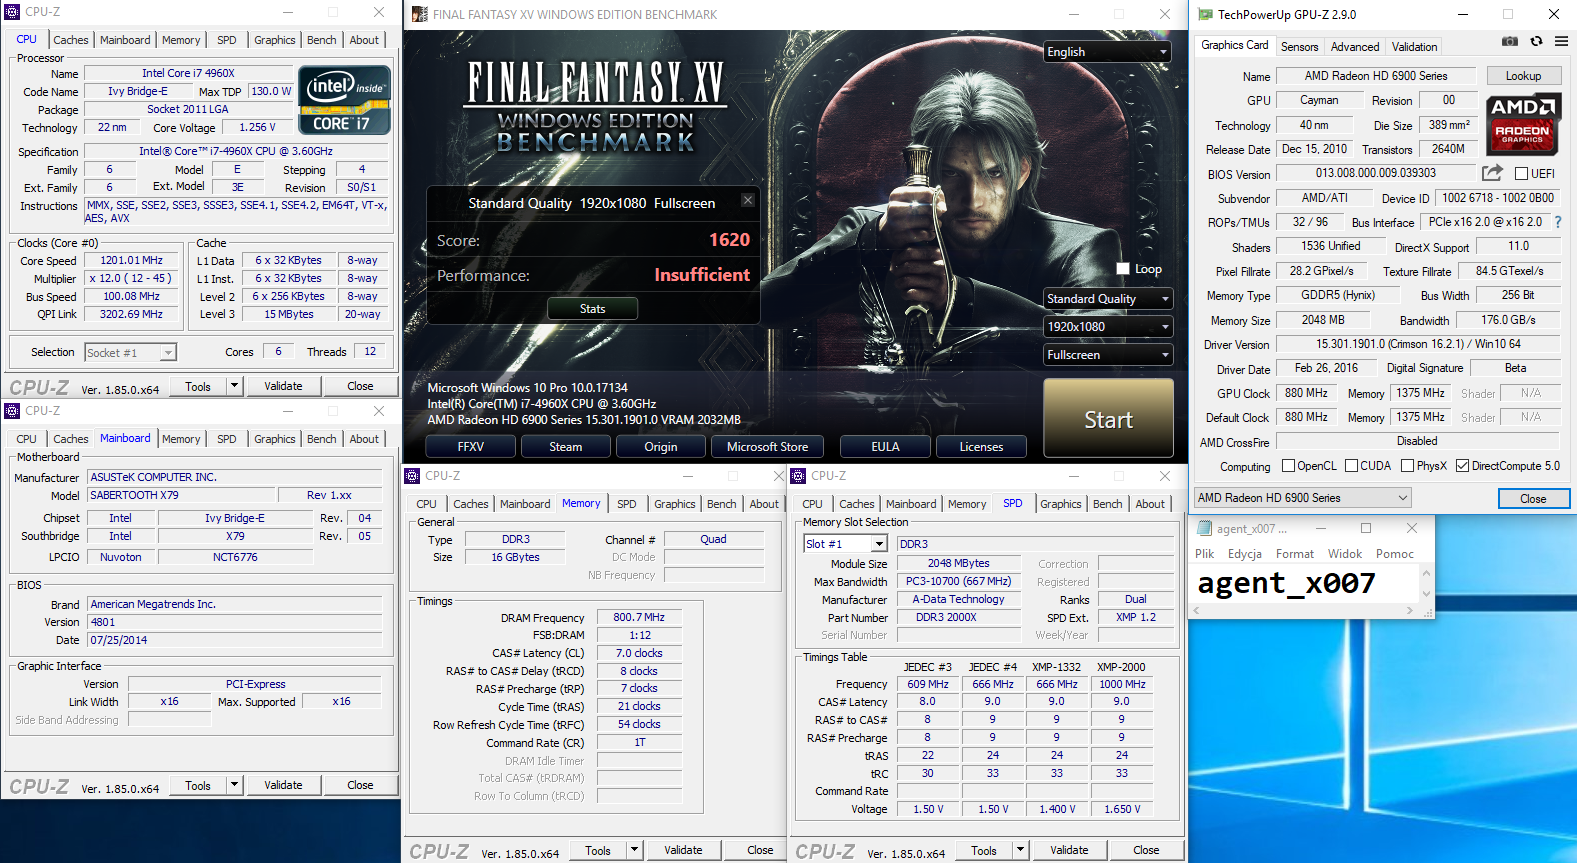
Task: Click the FFXV website button
Action: [x=470, y=447]
